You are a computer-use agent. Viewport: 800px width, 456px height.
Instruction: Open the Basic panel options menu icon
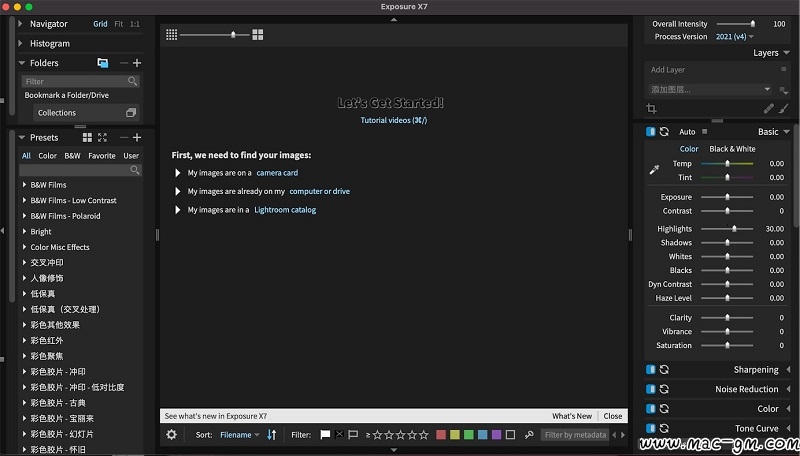coord(705,132)
